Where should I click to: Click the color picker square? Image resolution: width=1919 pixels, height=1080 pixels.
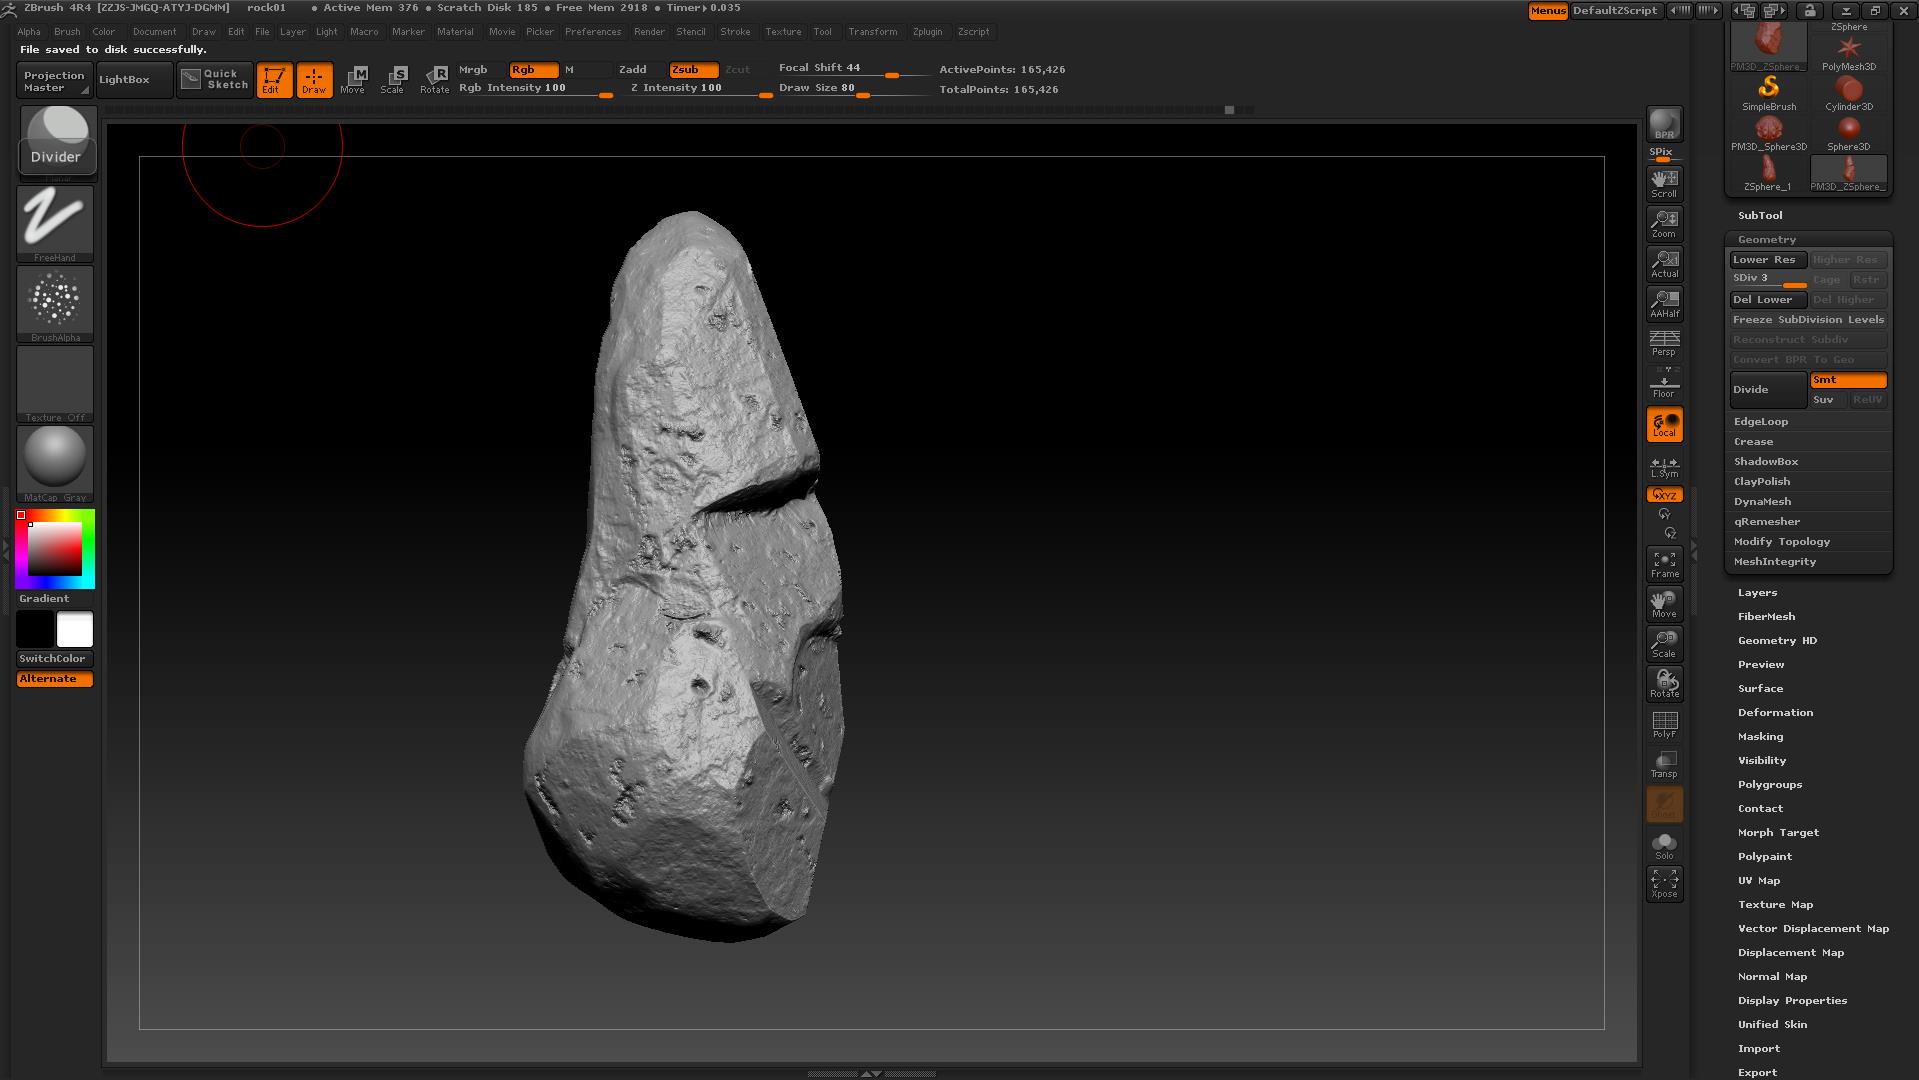point(54,549)
